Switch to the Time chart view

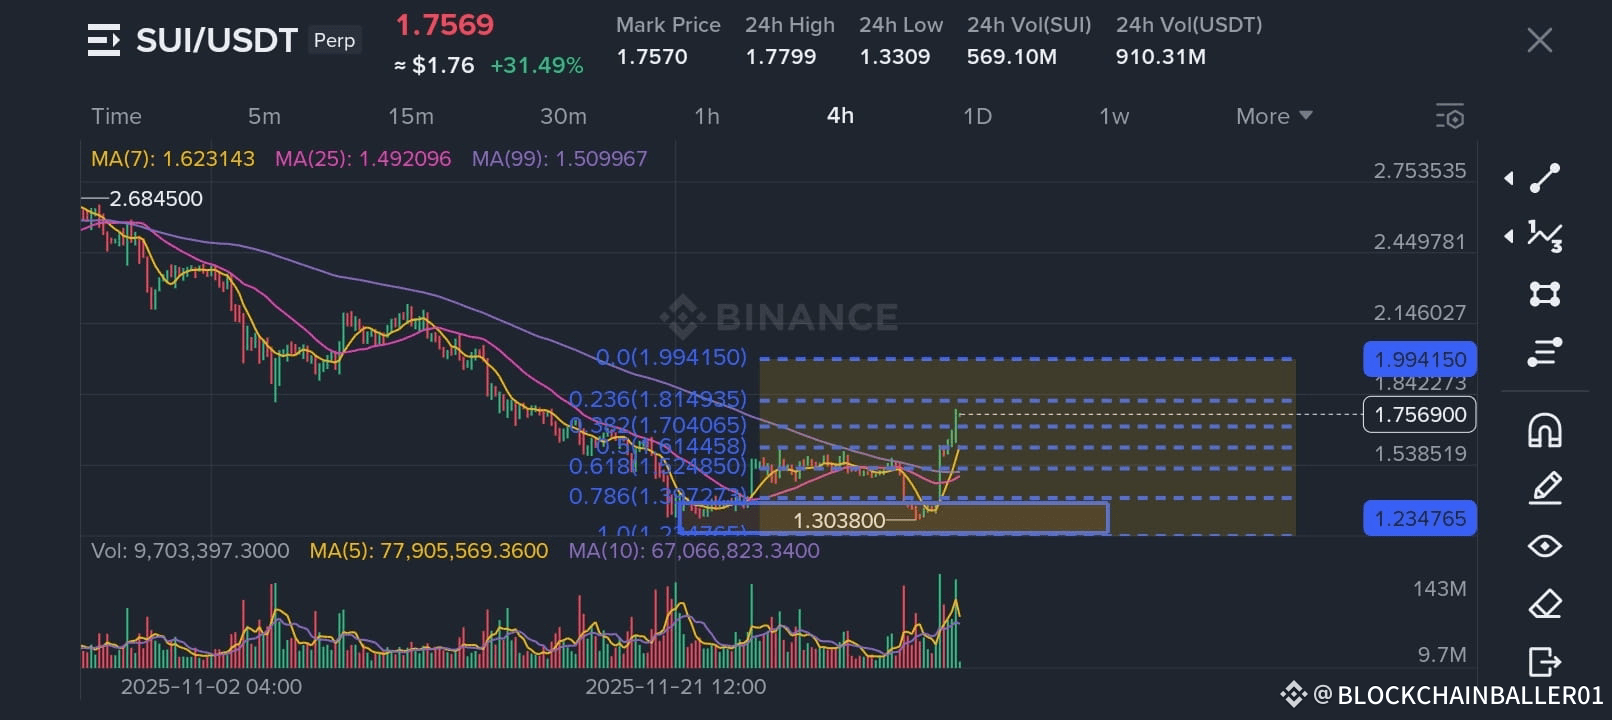[116, 116]
